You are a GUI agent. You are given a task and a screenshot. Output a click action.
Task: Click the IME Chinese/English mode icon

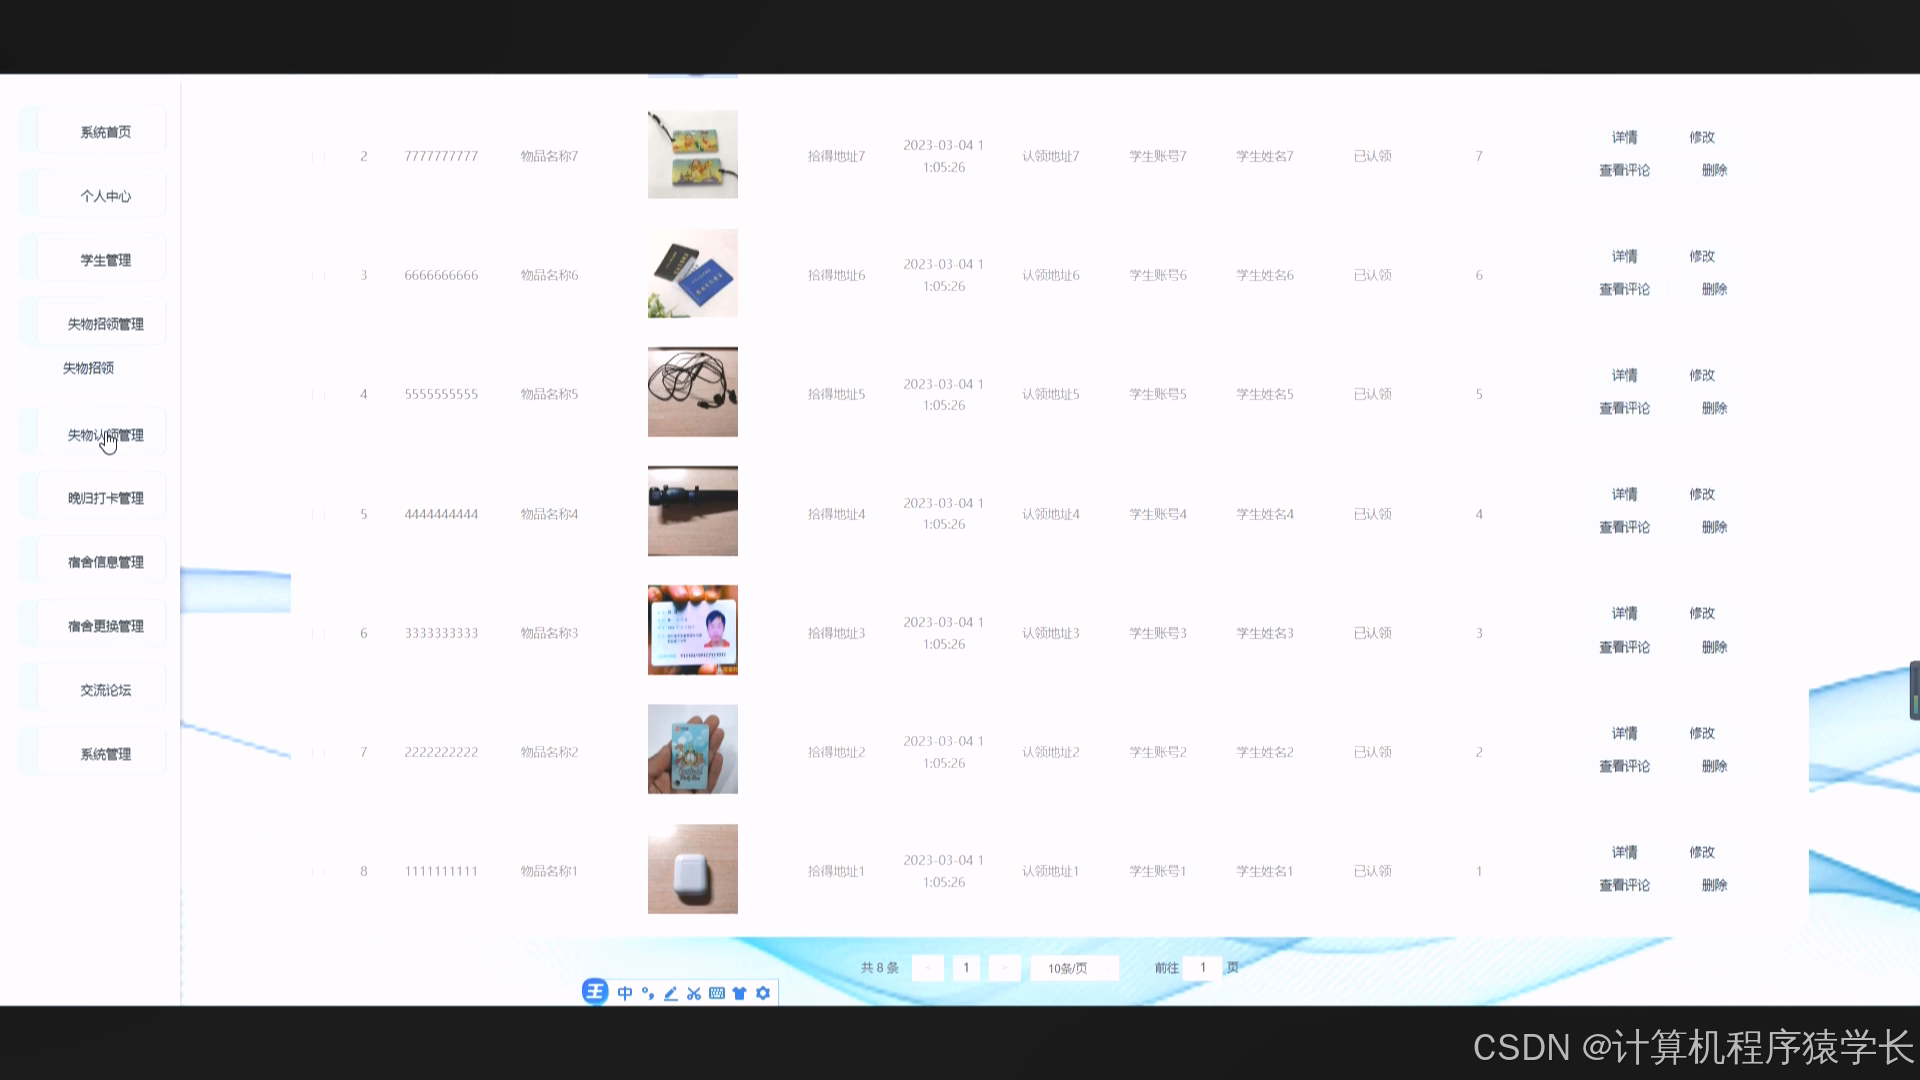click(625, 993)
